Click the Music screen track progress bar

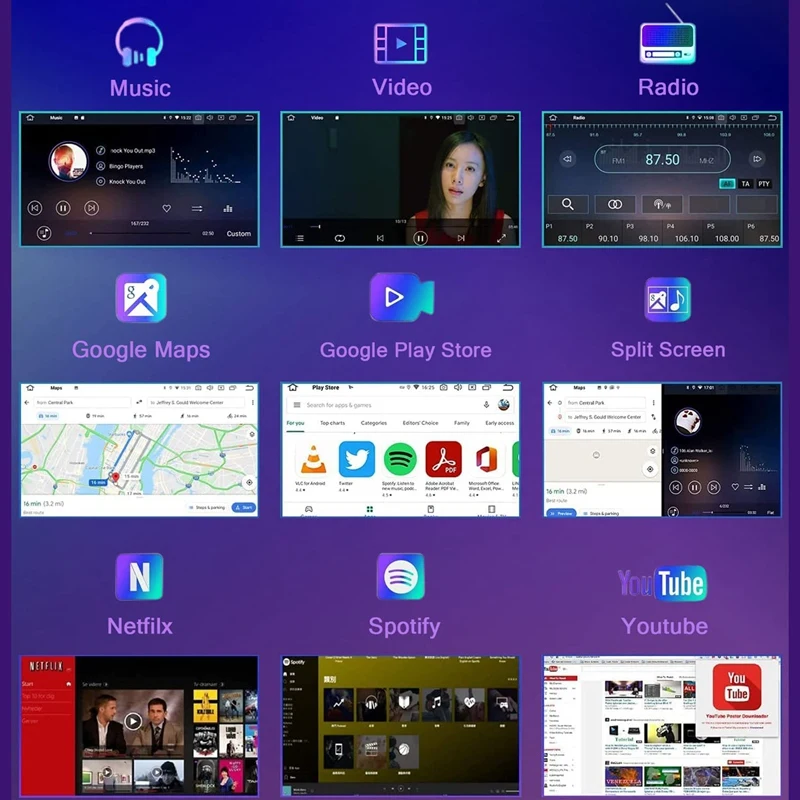point(139,233)
